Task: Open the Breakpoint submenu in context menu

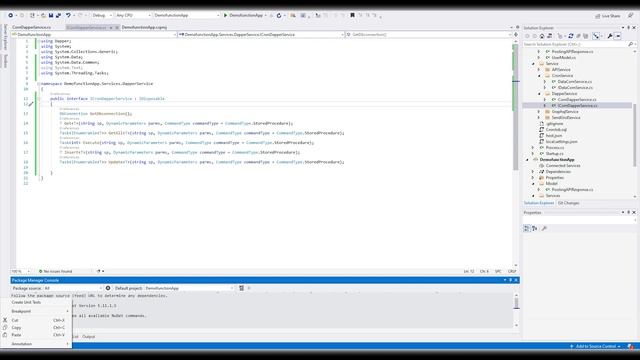Action: click(x=36, y=311)
